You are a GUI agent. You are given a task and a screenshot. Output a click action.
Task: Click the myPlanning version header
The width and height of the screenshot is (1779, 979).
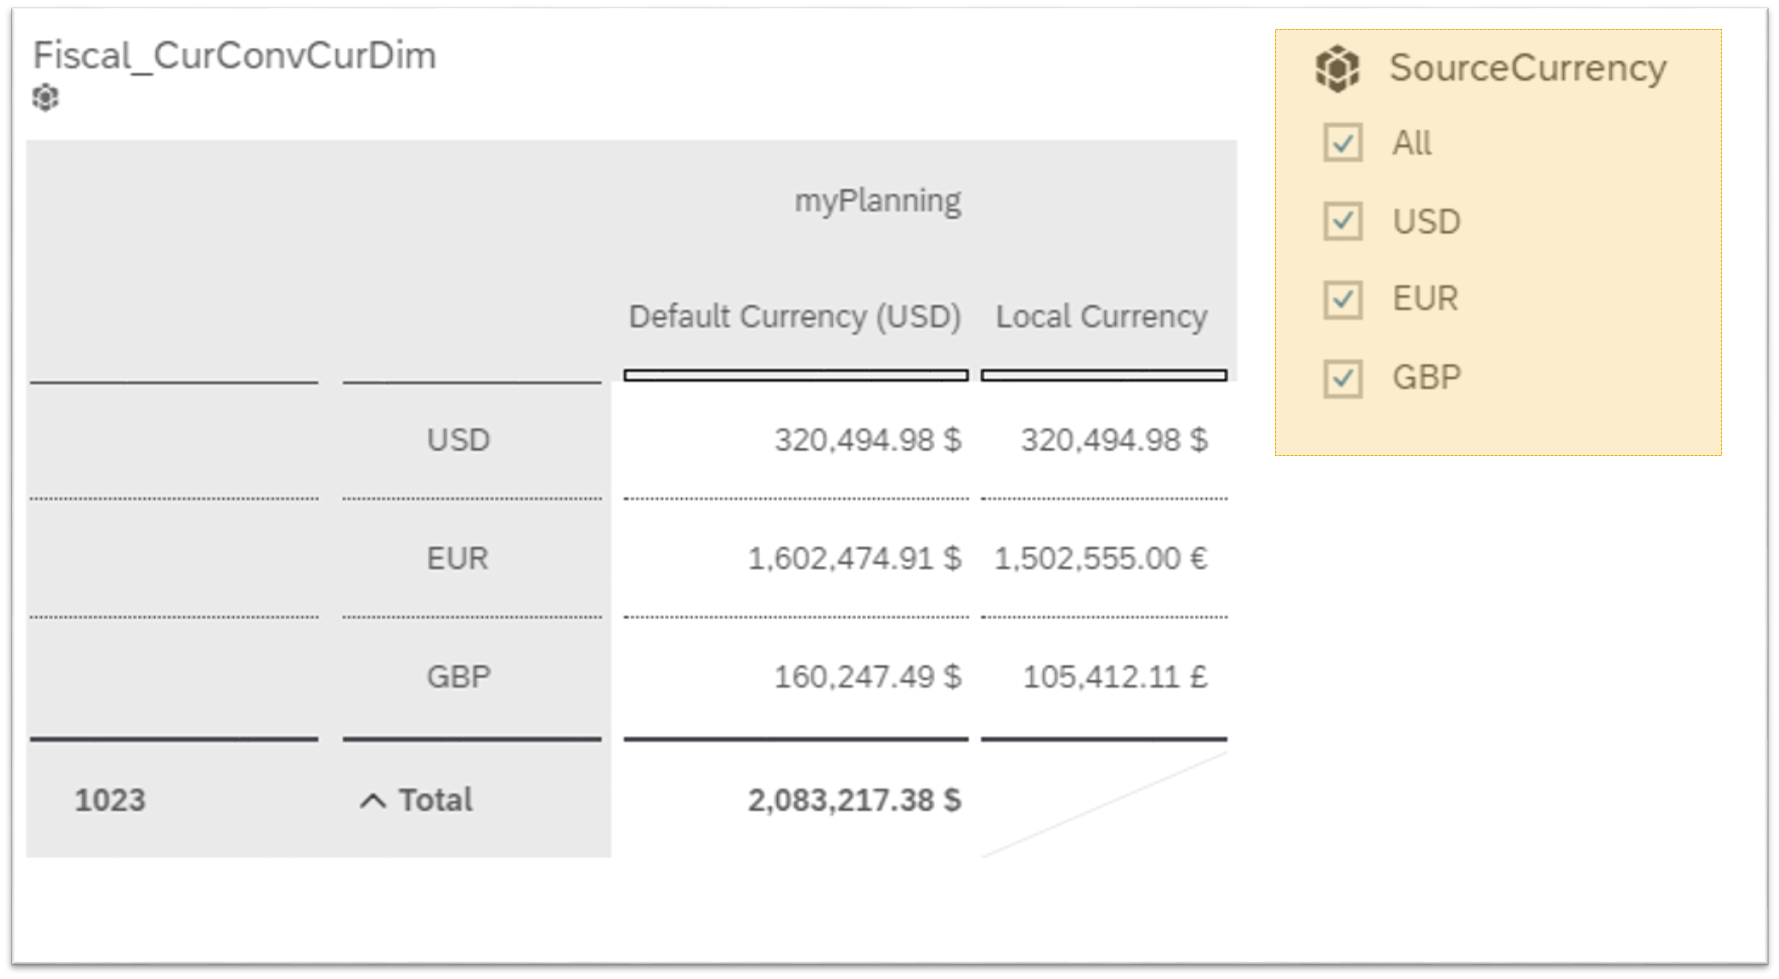[877, 201]
